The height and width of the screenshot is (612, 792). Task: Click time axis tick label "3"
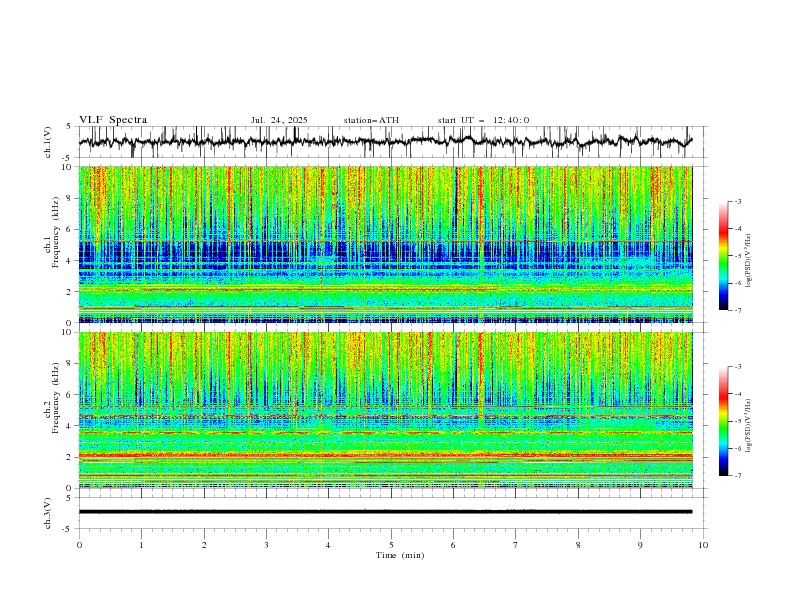coord(267,545)
